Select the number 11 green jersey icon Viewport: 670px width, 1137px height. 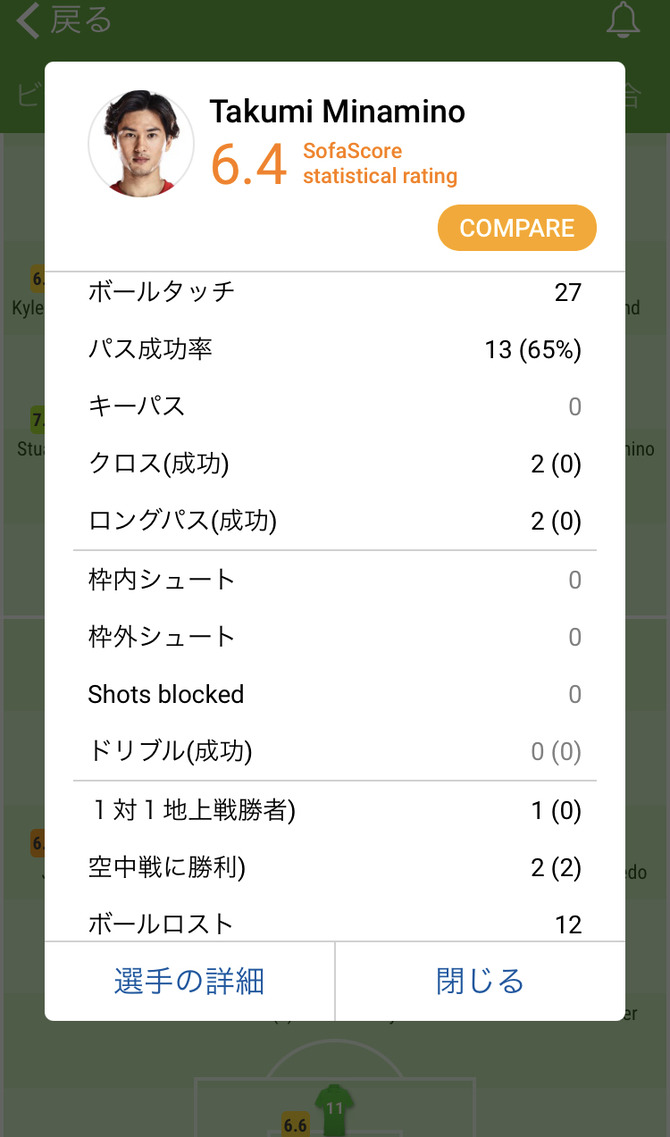coord(334,1109)
